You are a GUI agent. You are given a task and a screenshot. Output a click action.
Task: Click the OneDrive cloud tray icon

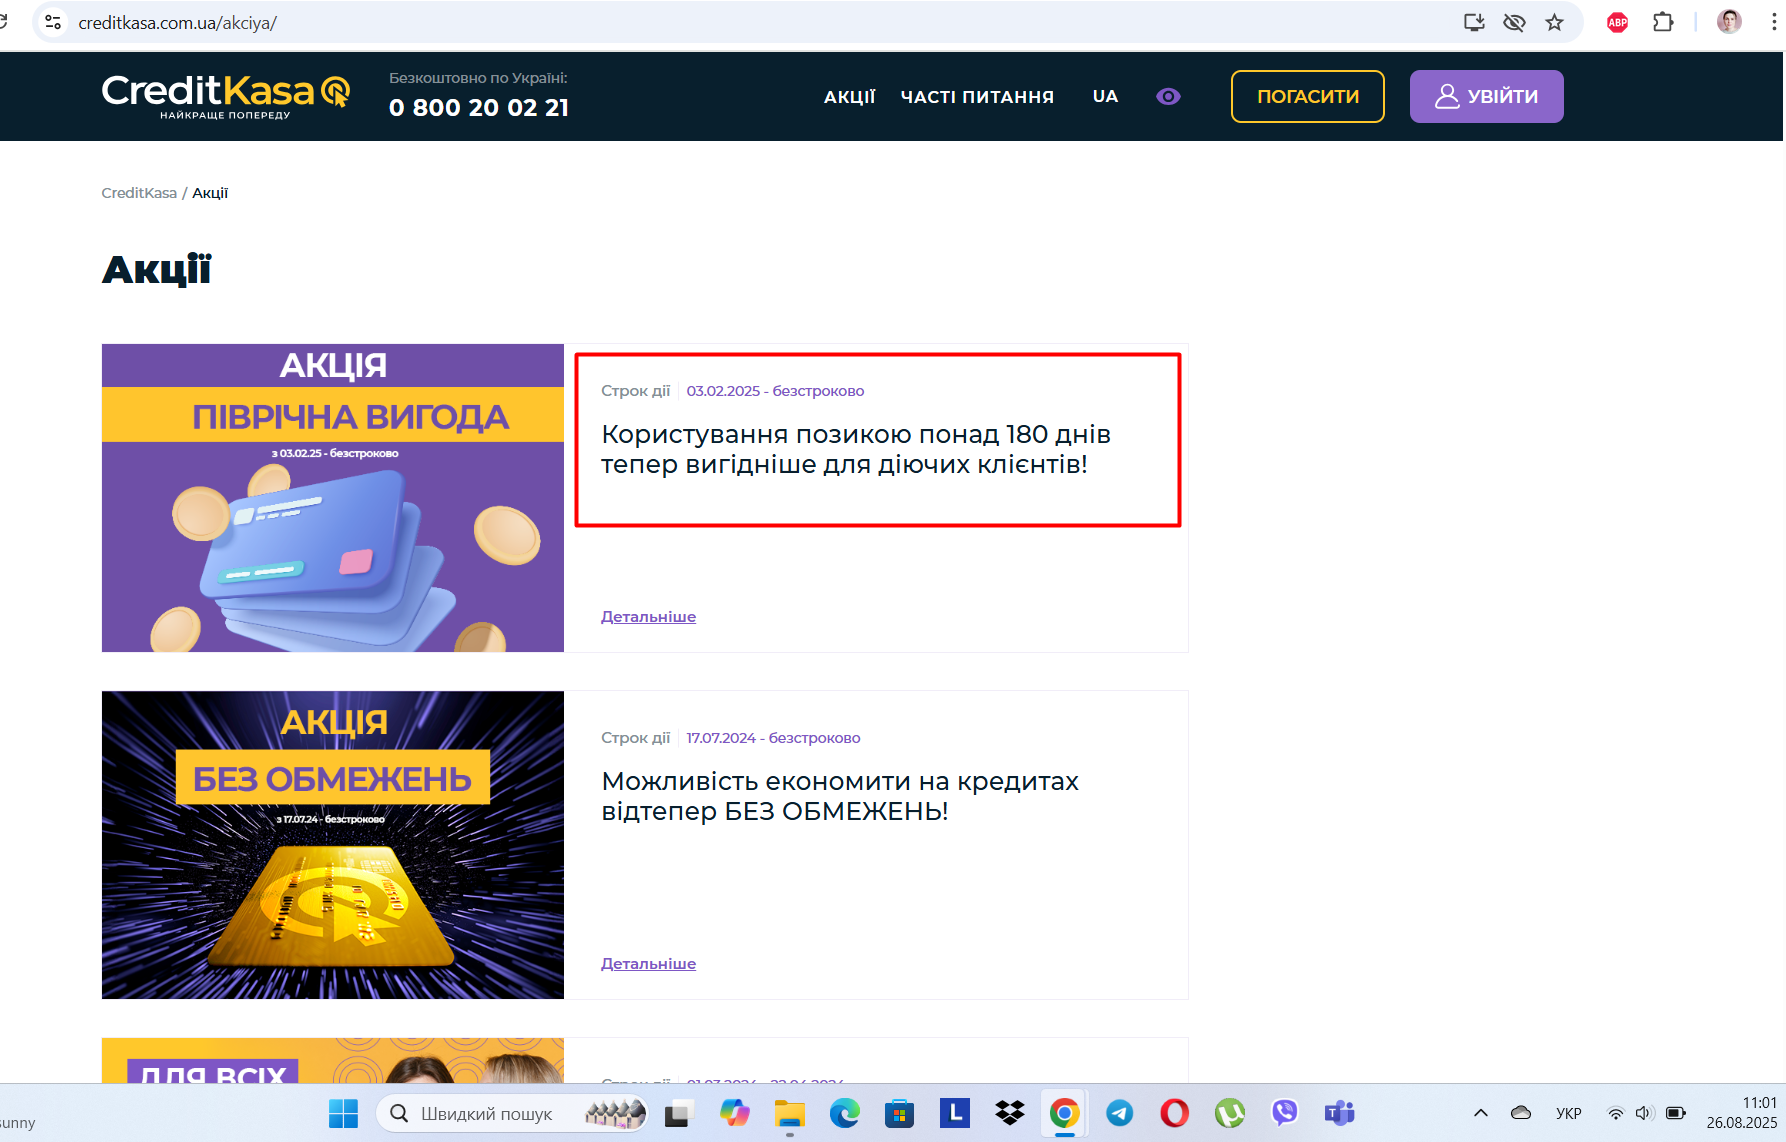(1521, 1113)
